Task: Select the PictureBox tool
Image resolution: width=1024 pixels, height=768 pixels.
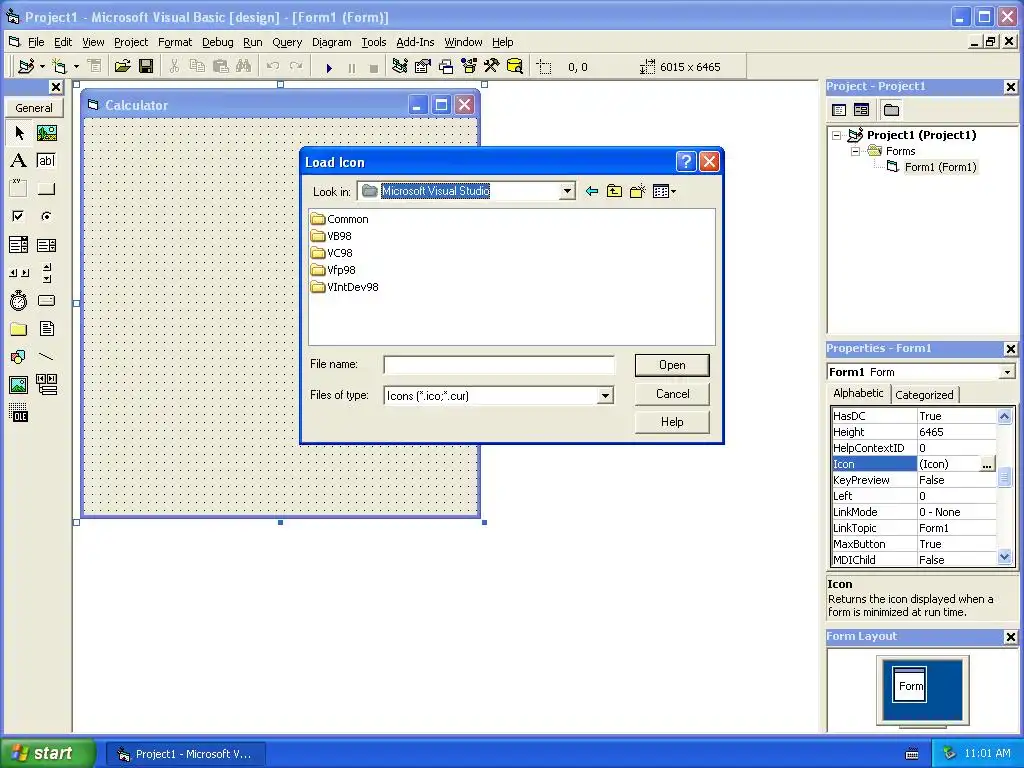Action: pyautogui.click(x=46, y=133)
